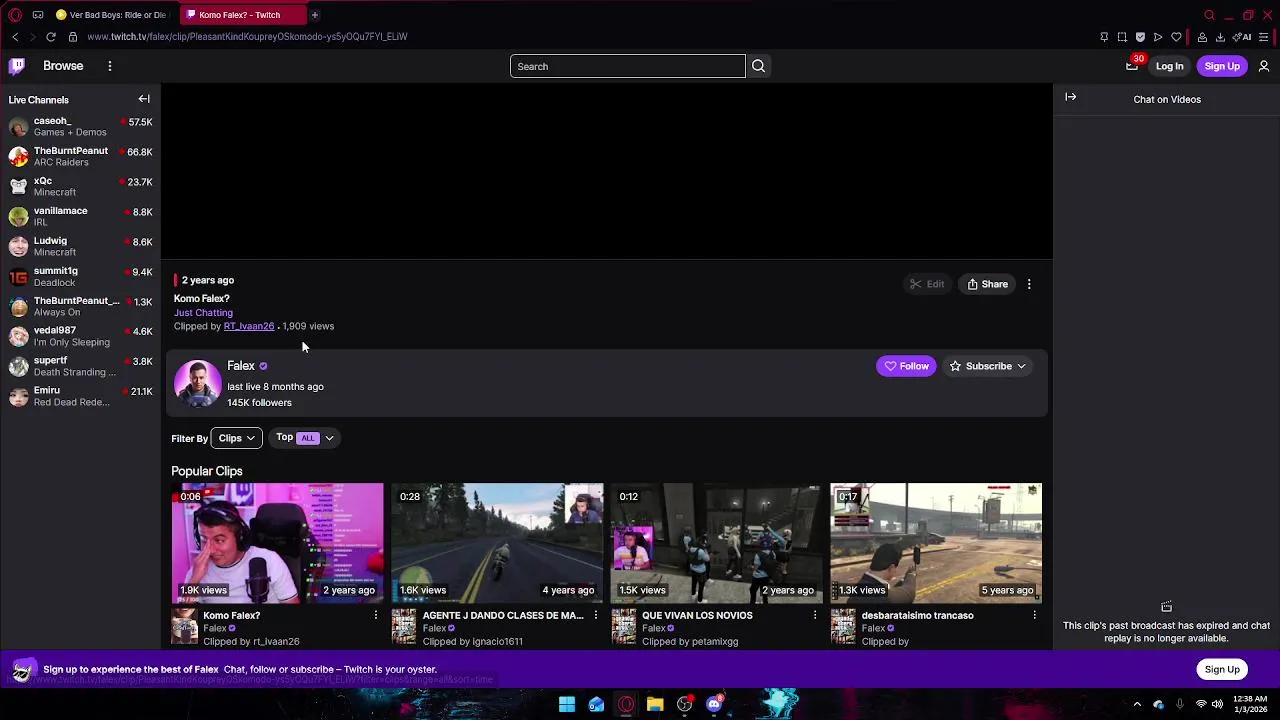Focus the Twitch search field

click(x=627, y=66)
